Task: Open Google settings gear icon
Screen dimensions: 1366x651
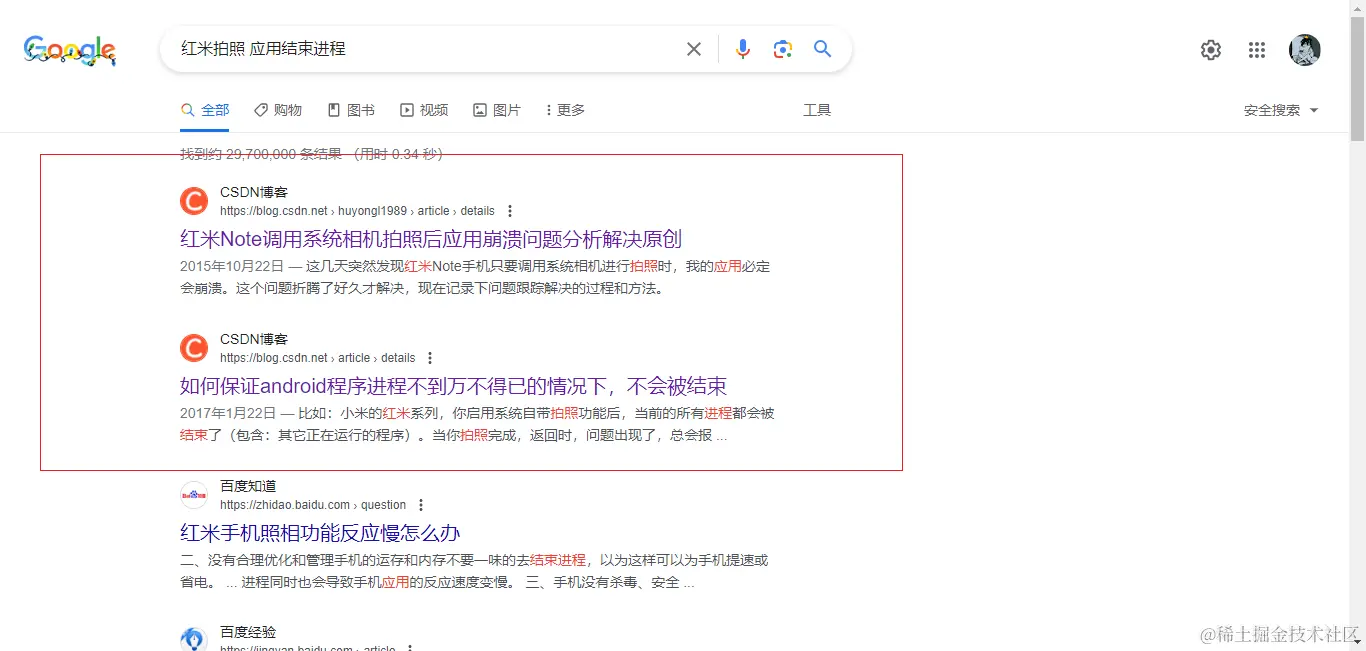Action: [1211, 50]
